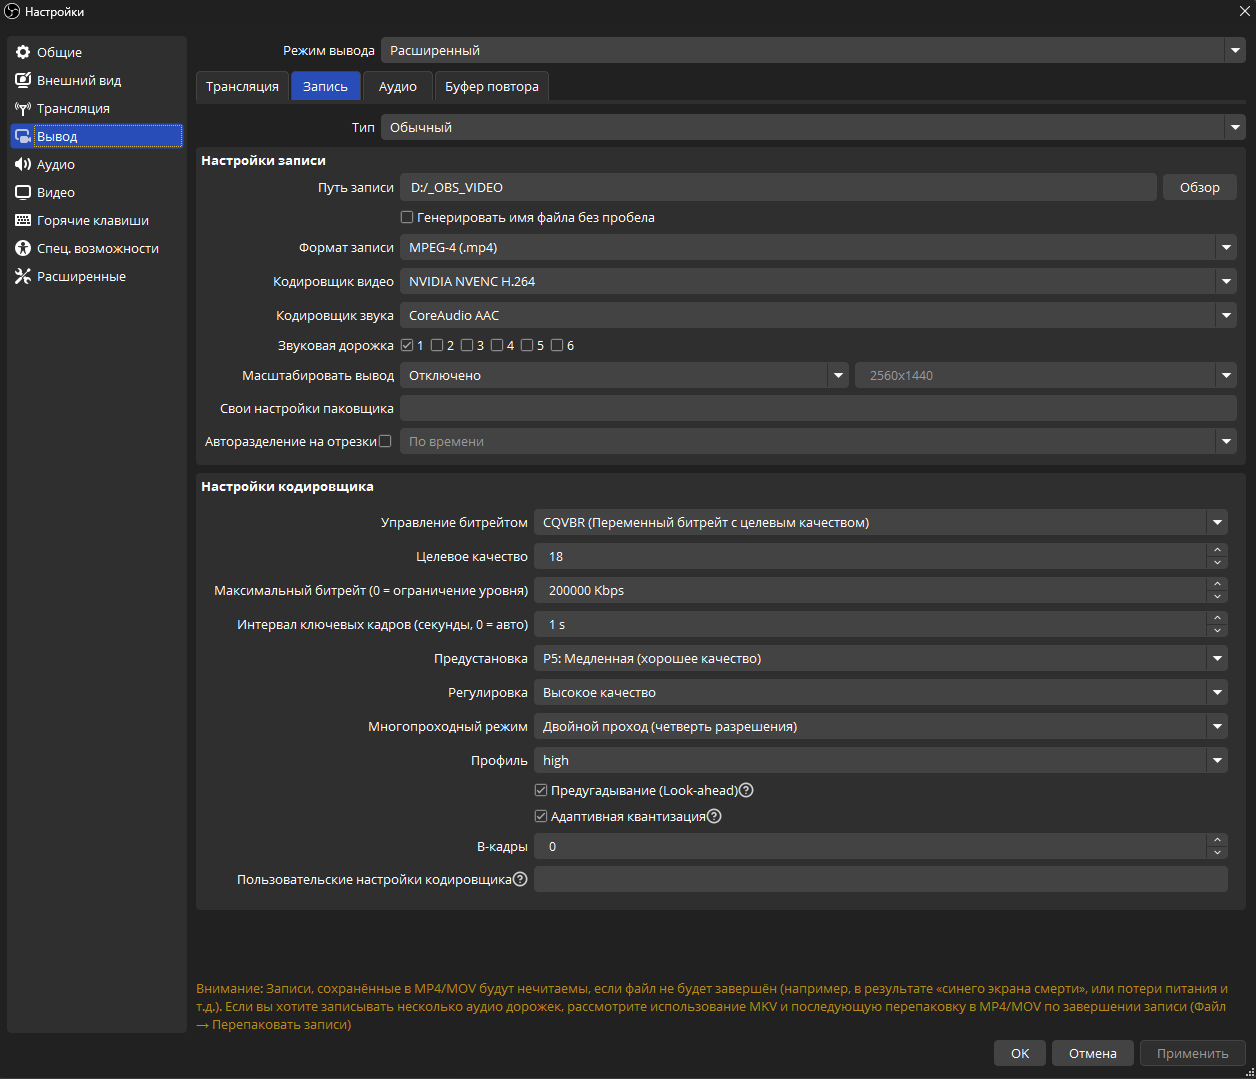This screenshot has height=1079, width=1256.
Task: Open Appearance section via its sidebar icon
Action: (23, 80)
